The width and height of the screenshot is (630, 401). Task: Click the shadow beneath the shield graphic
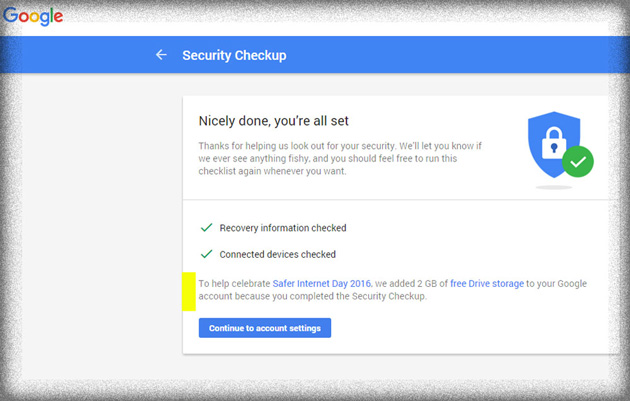click(x=553, y=186)
